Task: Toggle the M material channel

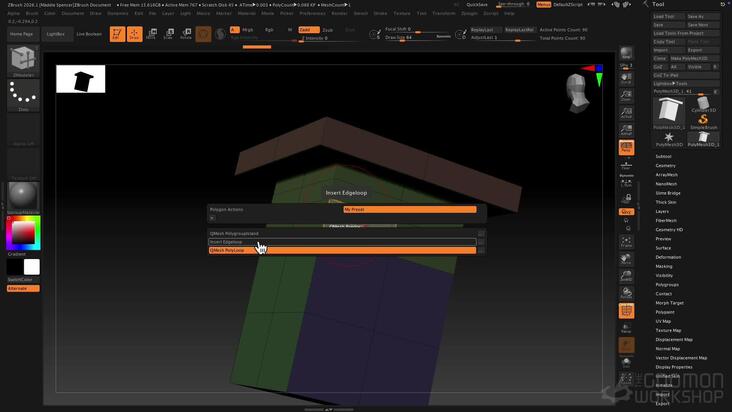Action: (x=290, y=30)
